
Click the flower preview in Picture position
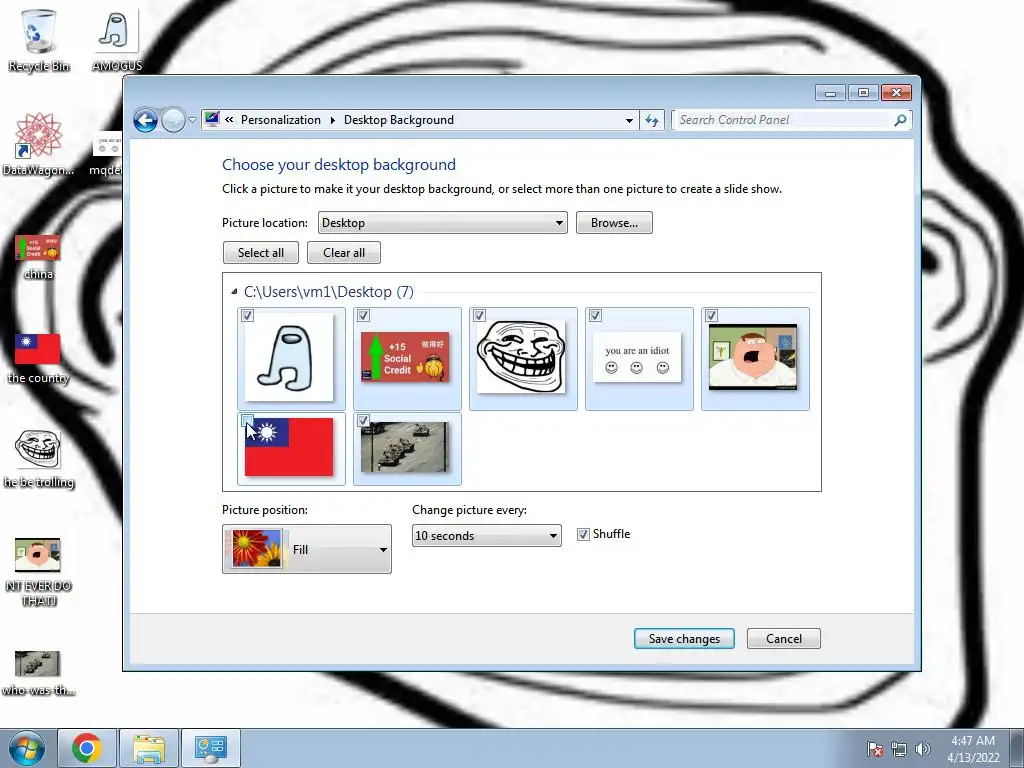pos(257,549)
